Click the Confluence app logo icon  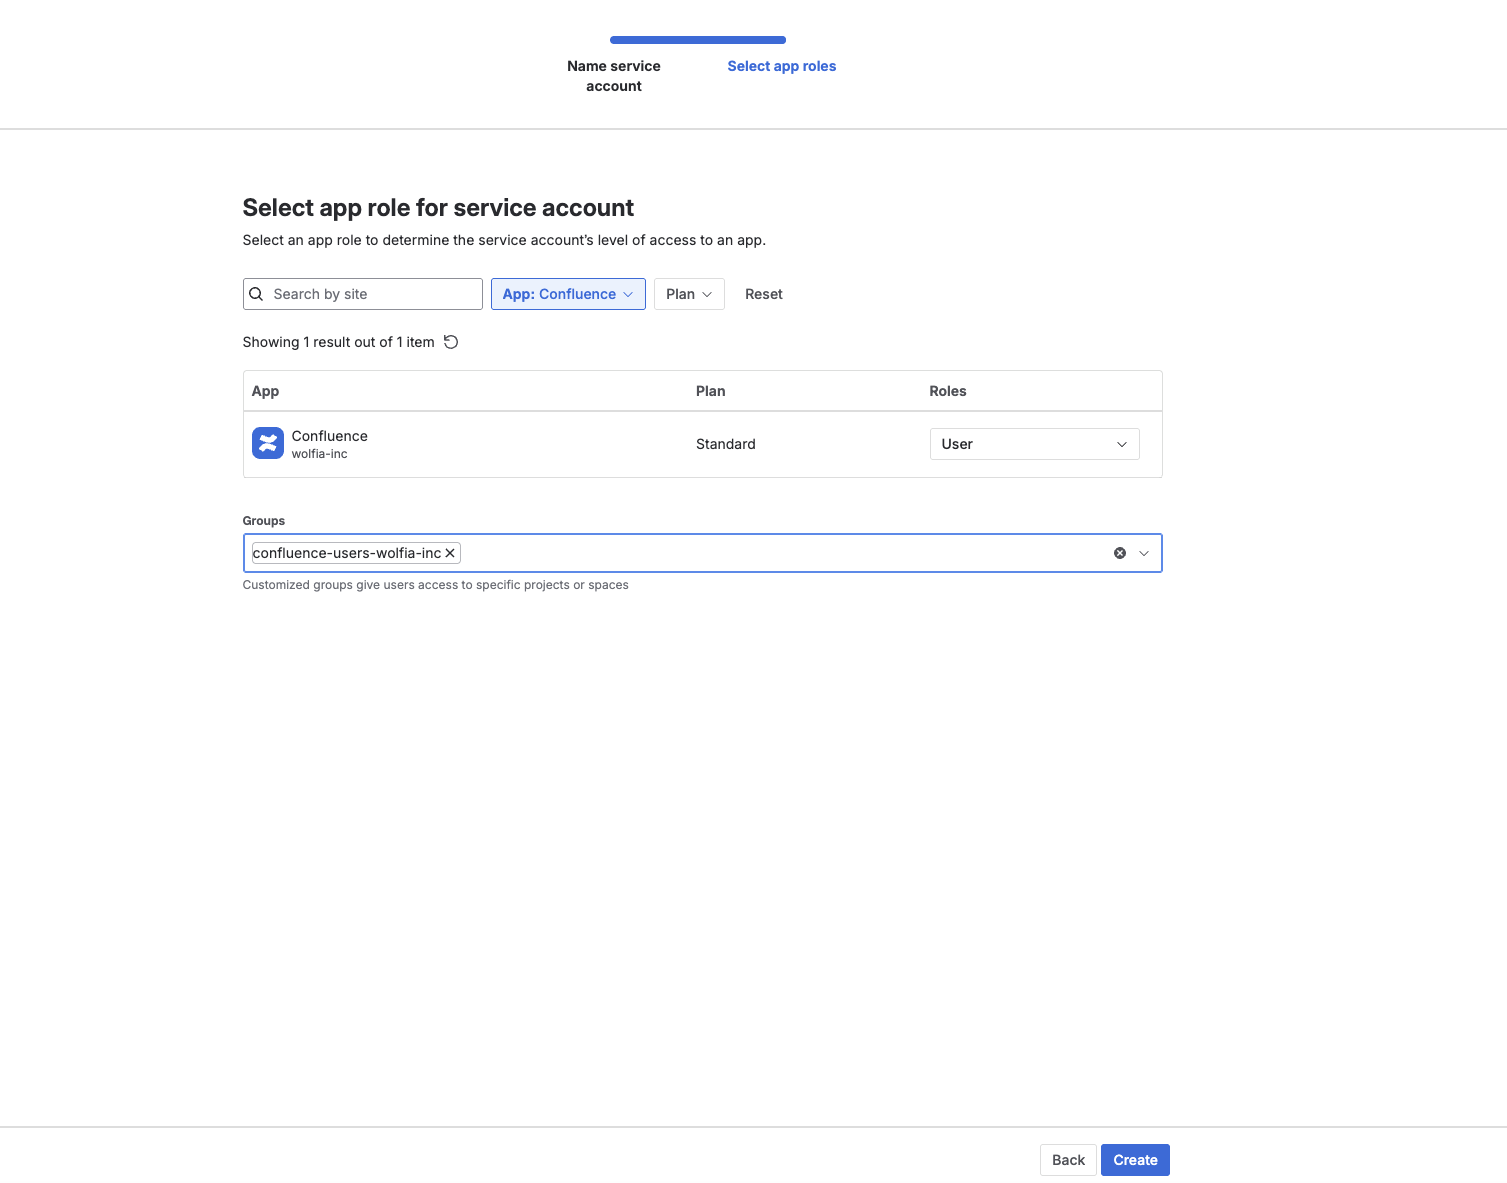point(268,443)
